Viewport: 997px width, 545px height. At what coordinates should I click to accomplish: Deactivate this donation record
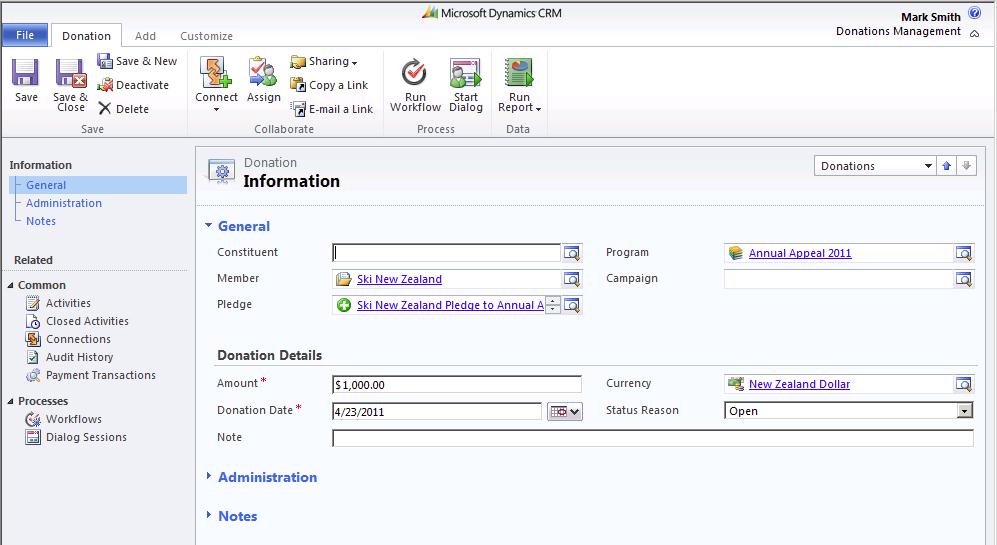(x=134, y=85)
